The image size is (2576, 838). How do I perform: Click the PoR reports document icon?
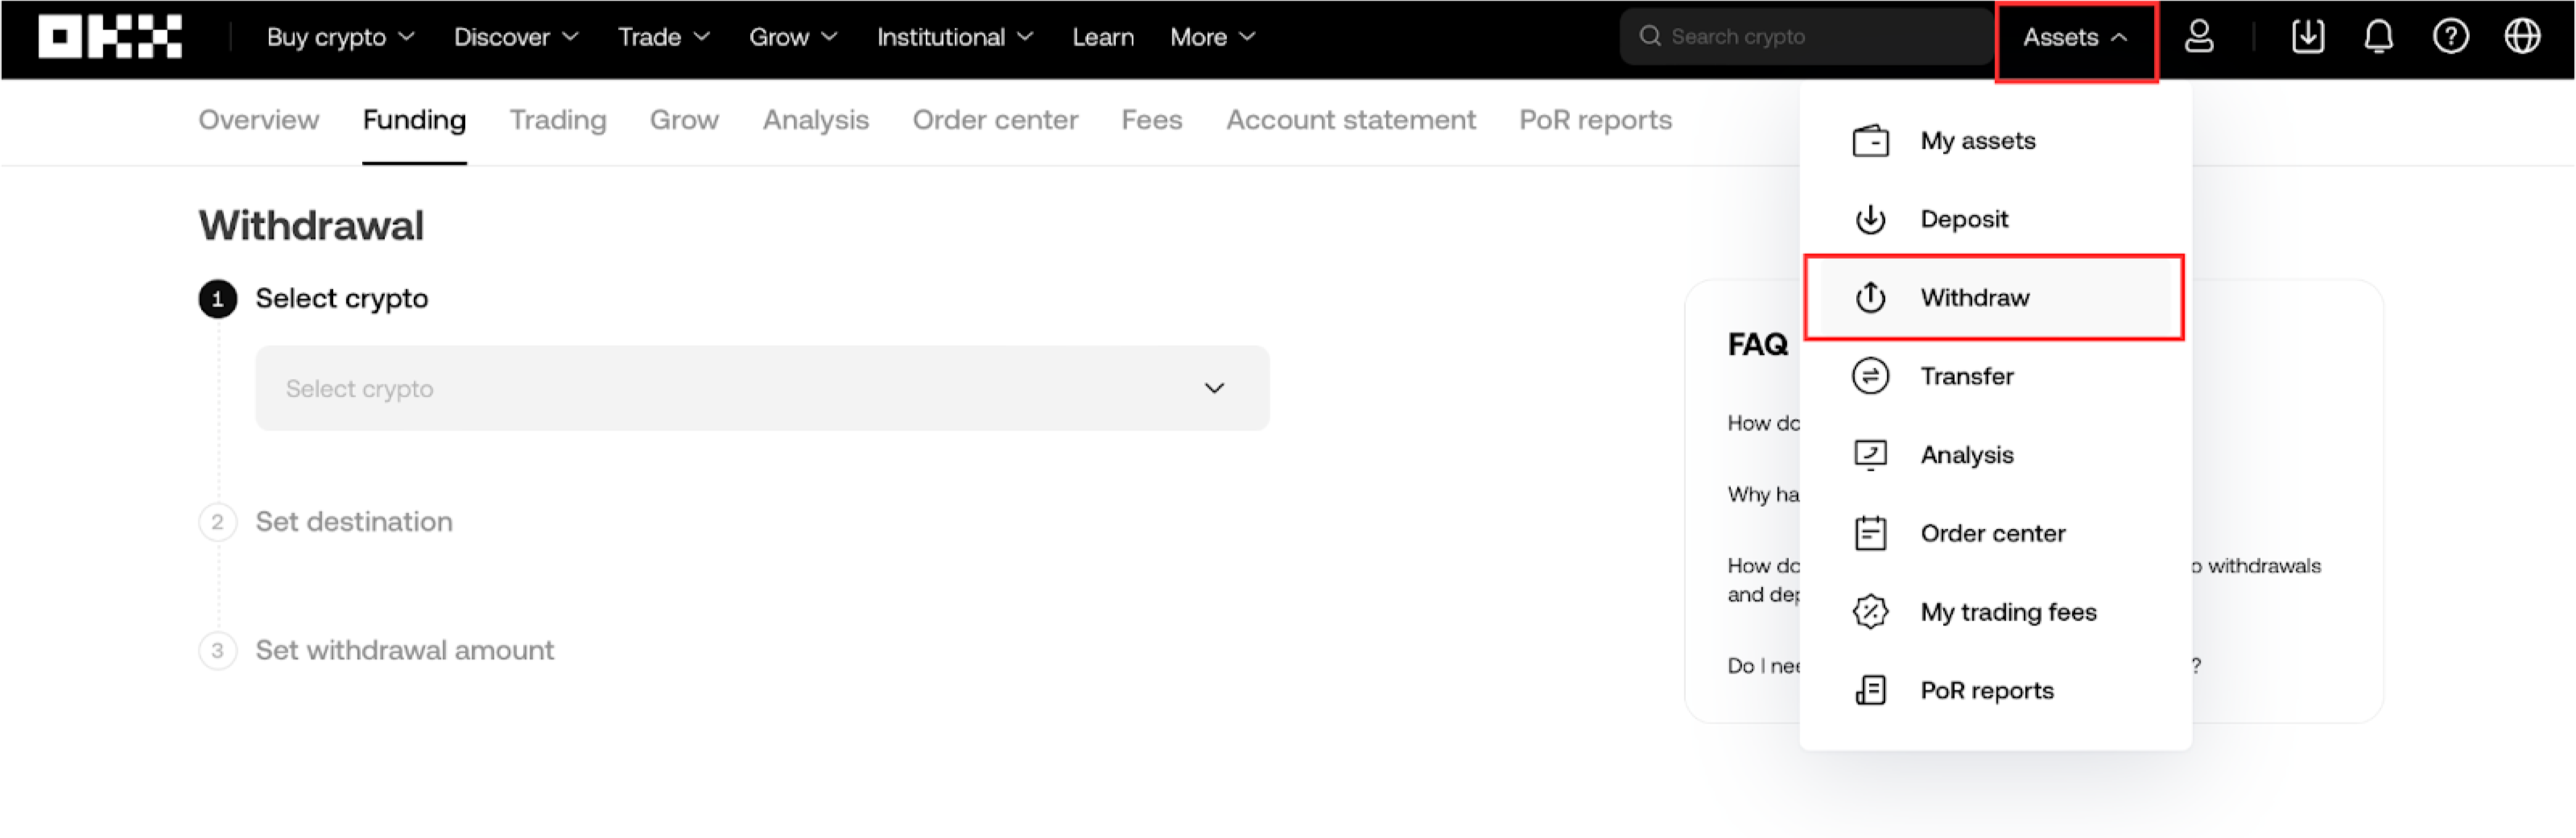[1870, 691]
